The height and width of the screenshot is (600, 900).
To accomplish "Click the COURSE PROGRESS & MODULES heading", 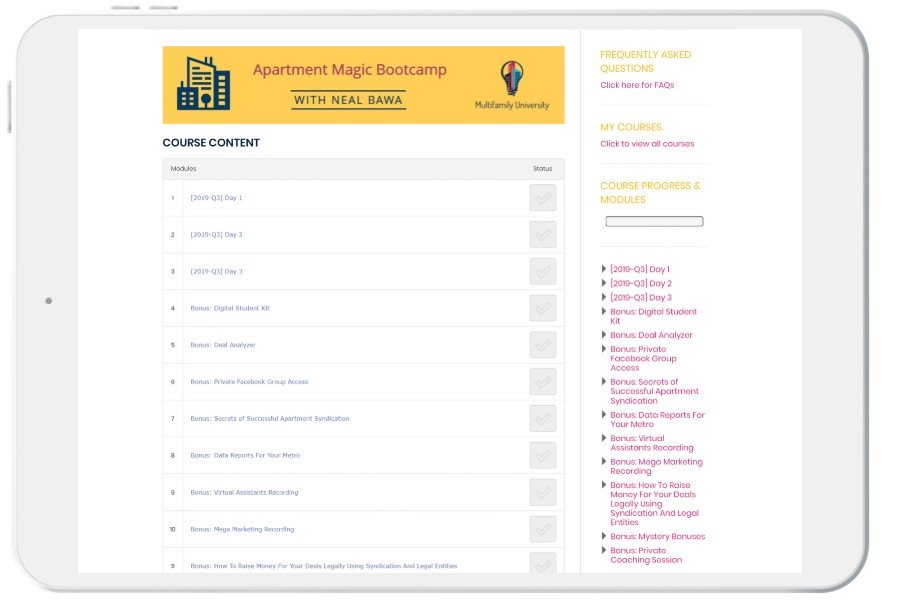I will click(650, 192).
